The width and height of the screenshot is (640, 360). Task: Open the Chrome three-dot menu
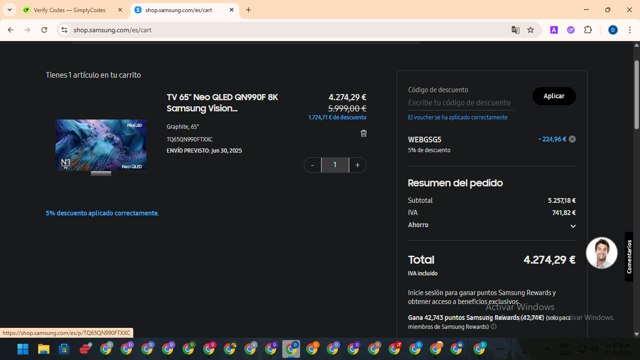(630, 30)
